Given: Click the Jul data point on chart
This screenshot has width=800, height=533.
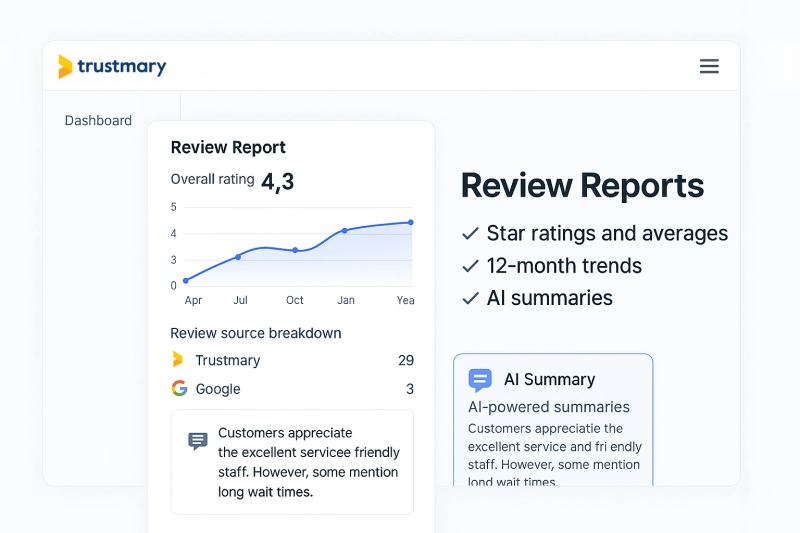Looking at the screenshot, I should (x=238, y=257).
